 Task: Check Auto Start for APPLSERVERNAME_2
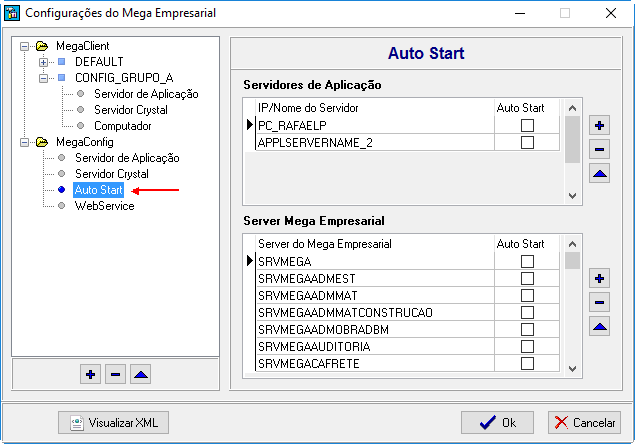[527, 143]
